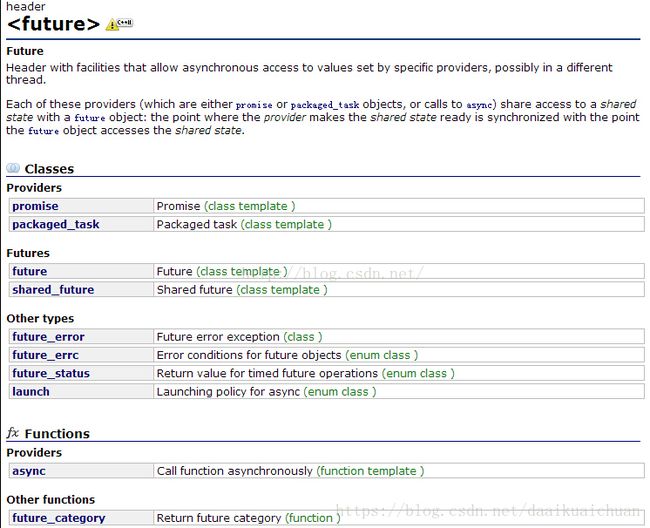
Task: Open the launch enum class link
Action: pyautogui.click(x=31, y=392)
